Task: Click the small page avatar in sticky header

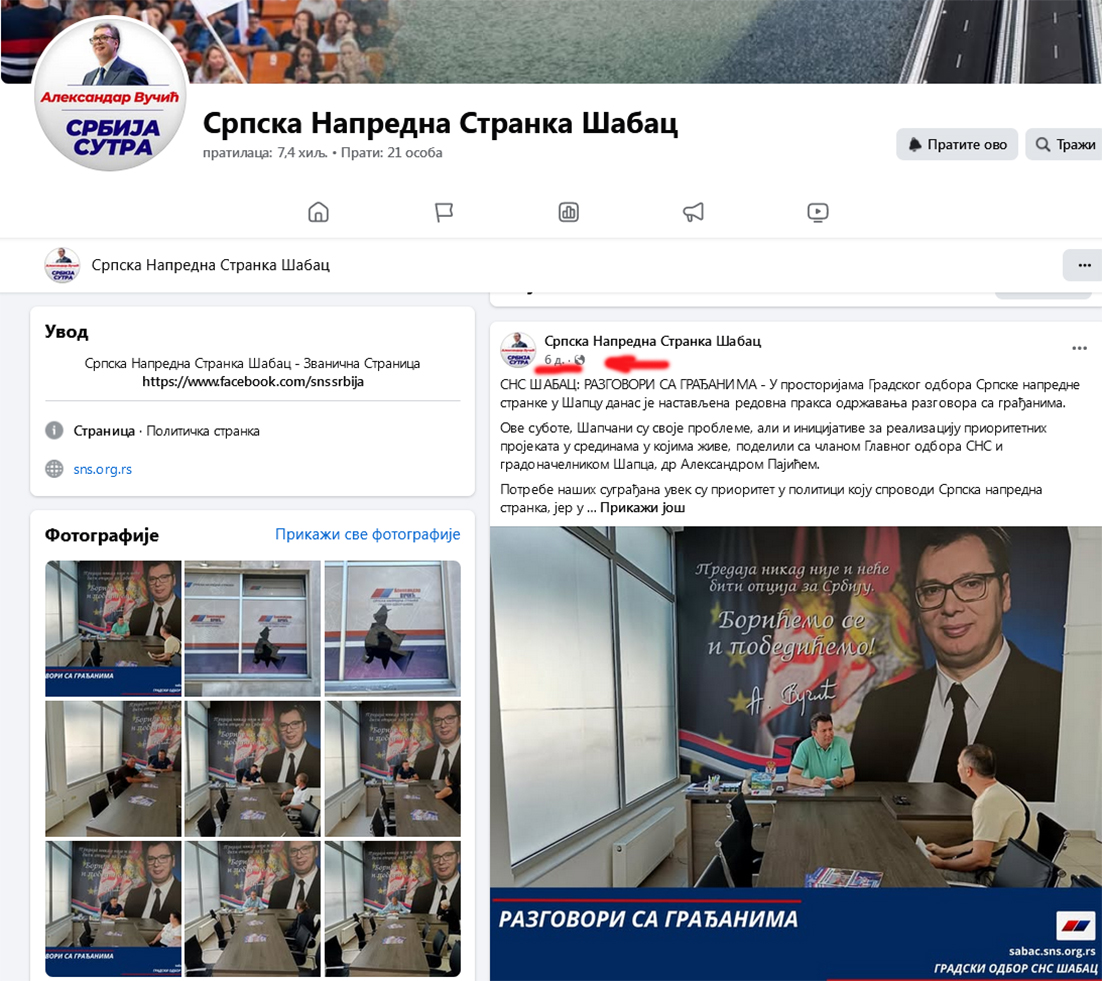Action: (62, 265)
